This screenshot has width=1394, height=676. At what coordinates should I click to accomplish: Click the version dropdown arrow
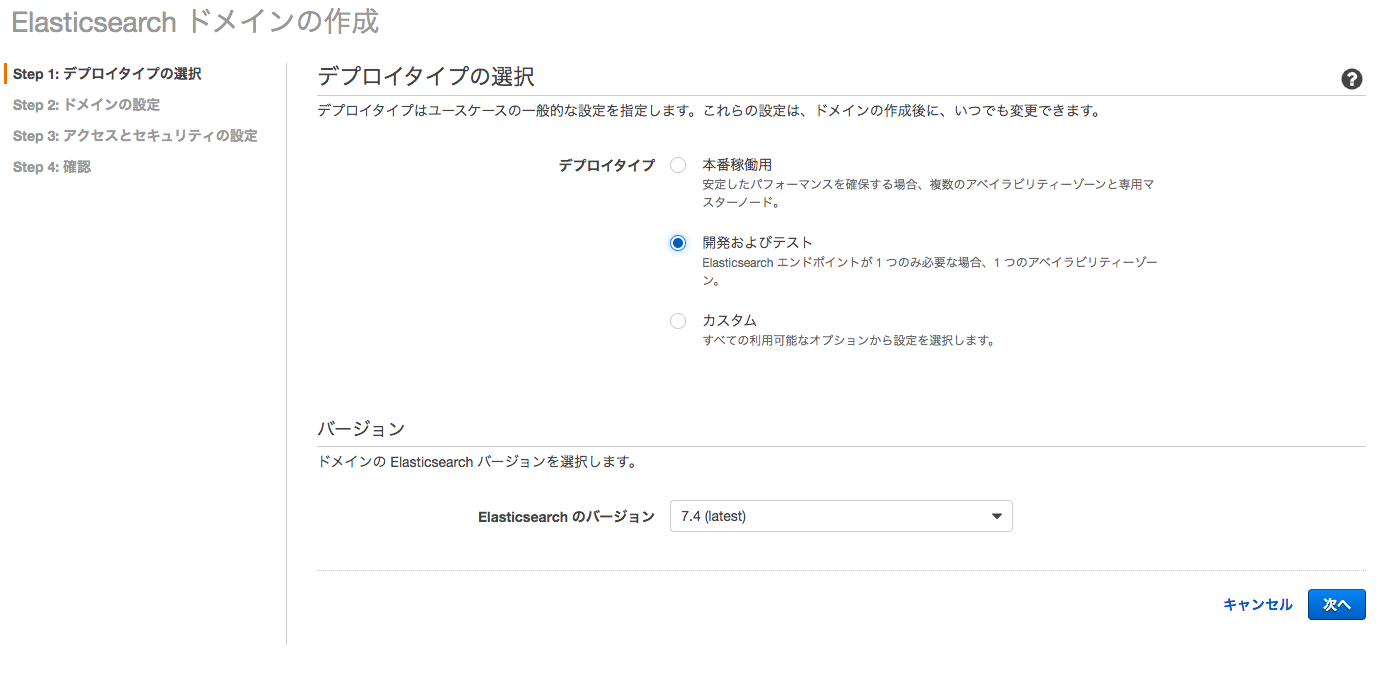click(x=996, y=516)
